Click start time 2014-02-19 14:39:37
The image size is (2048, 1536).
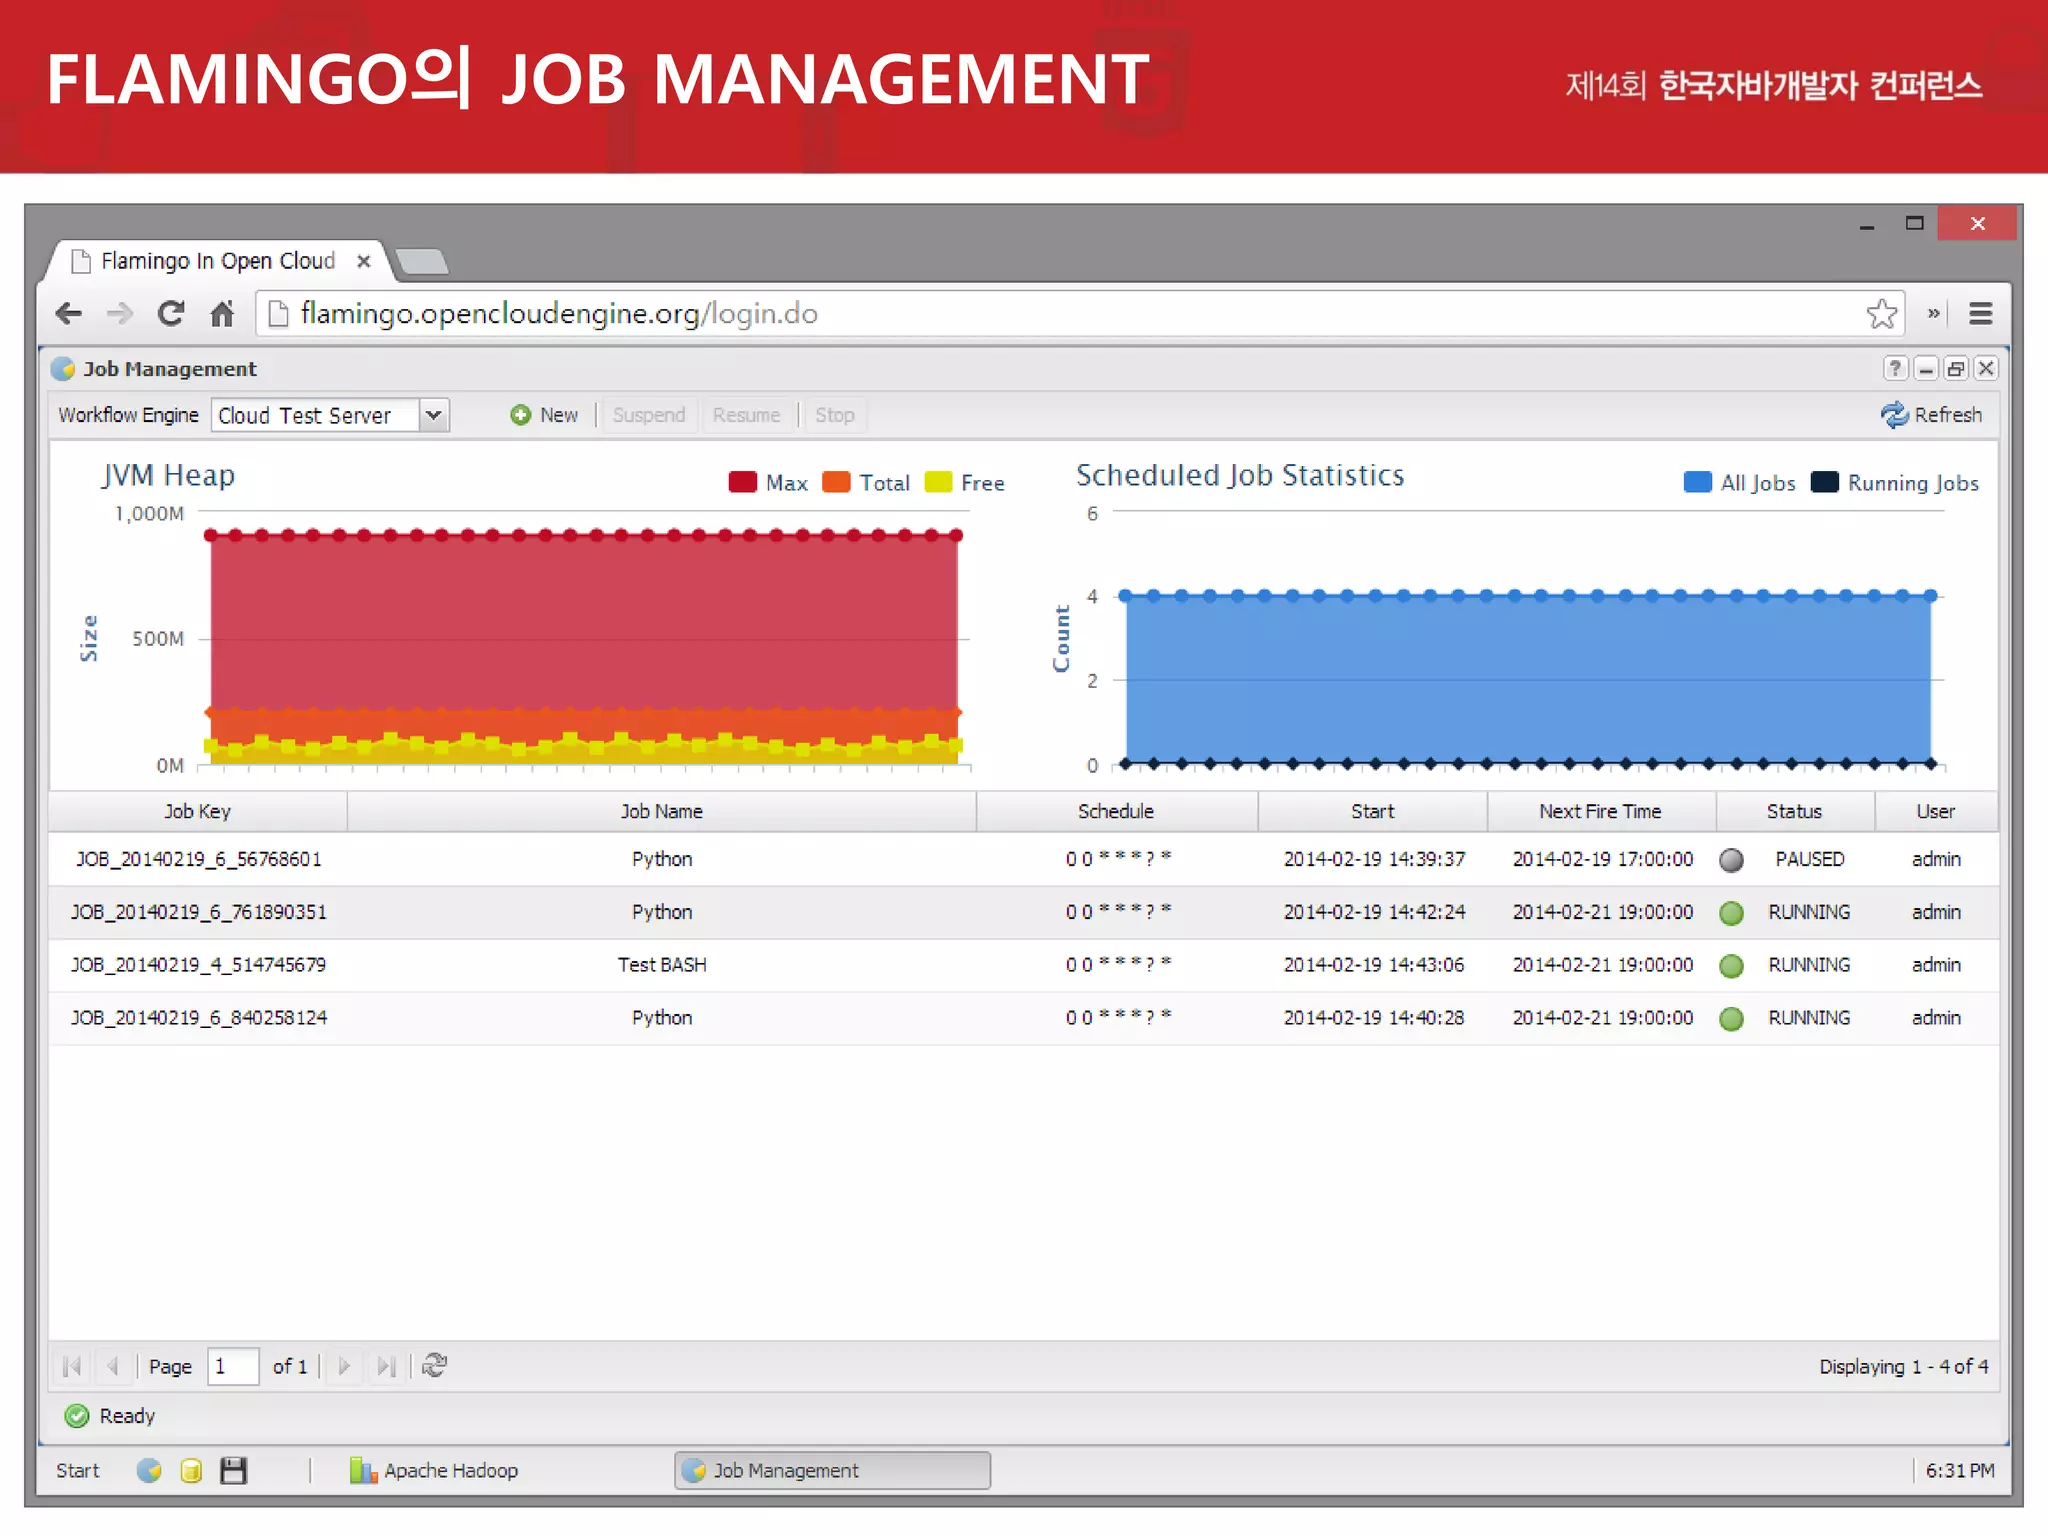[x=1374, y=860]
